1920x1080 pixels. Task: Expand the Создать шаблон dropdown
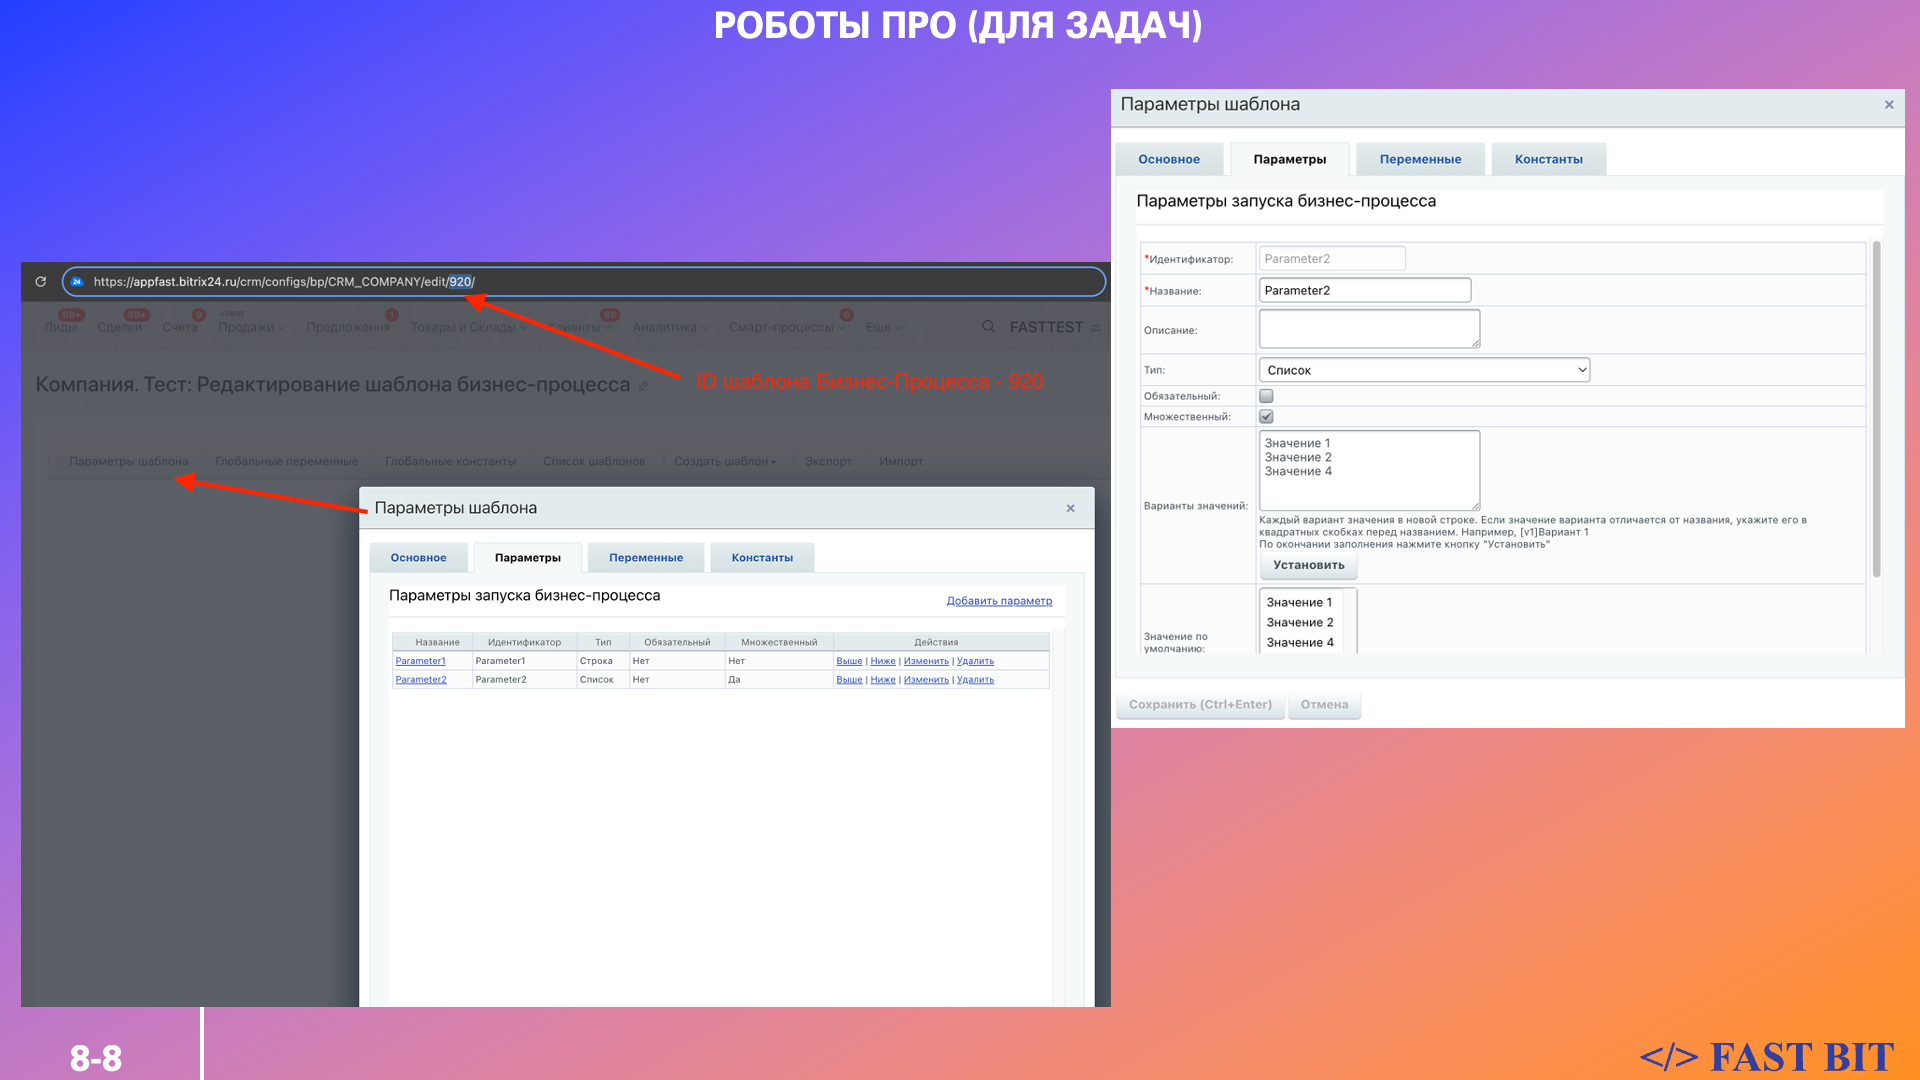point(724,462)
